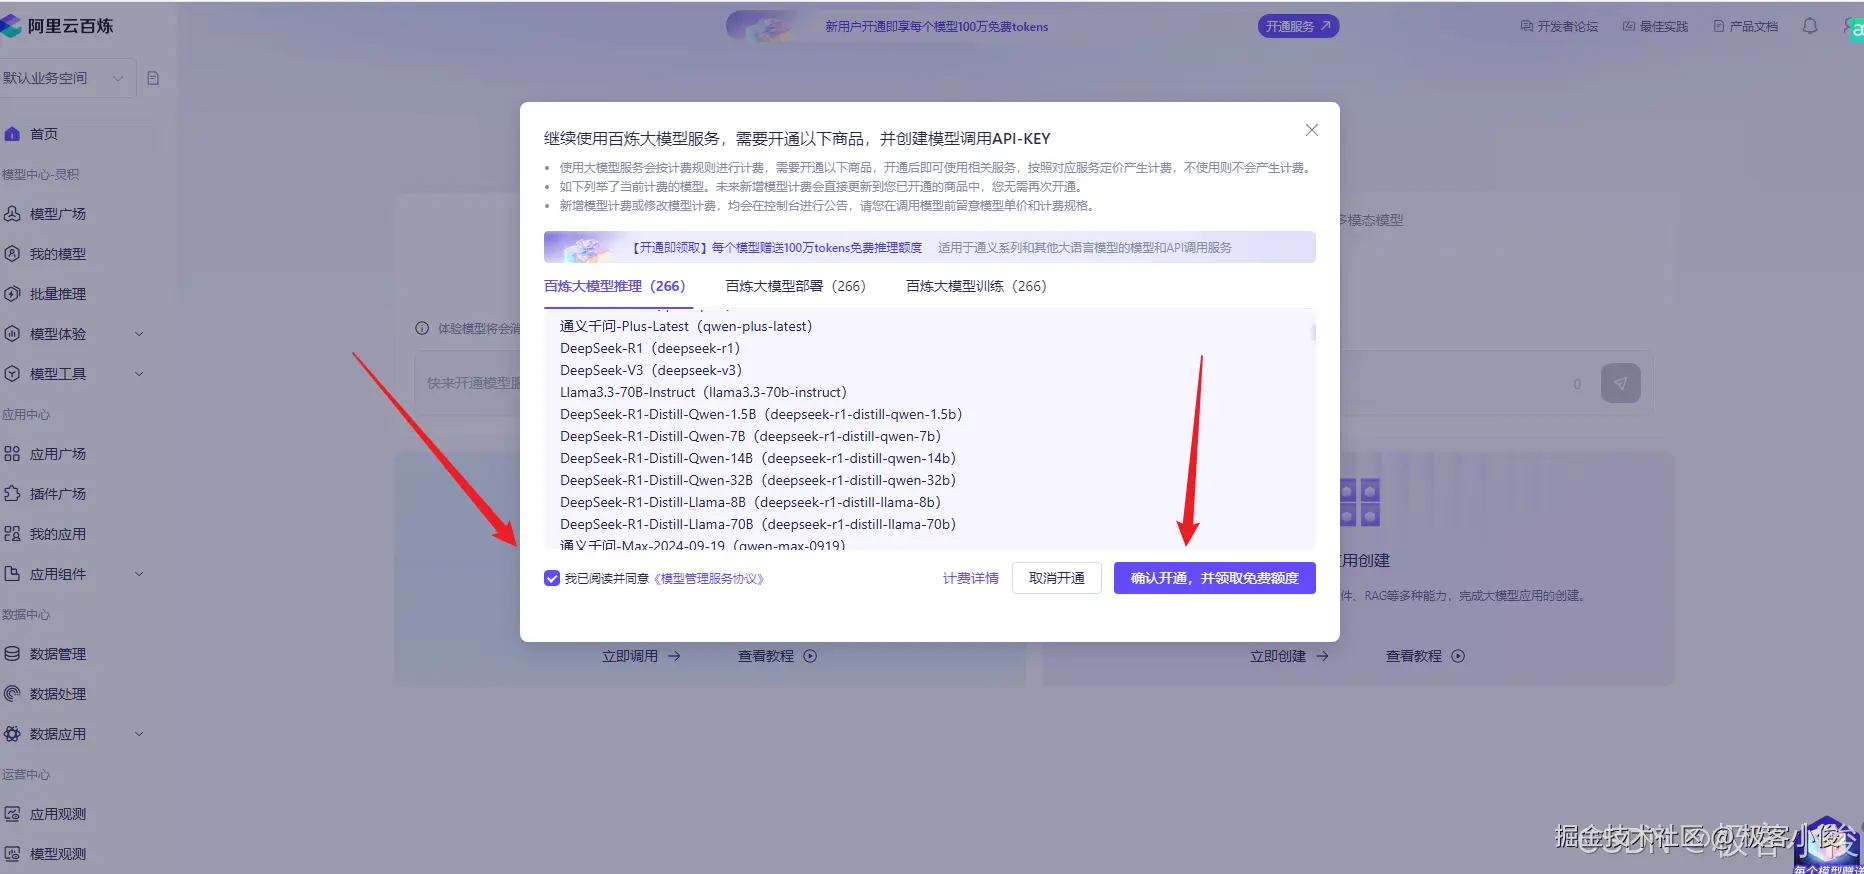Click the 阿里云百炼 logo
1864x874 pixels.
pos(57,26)
